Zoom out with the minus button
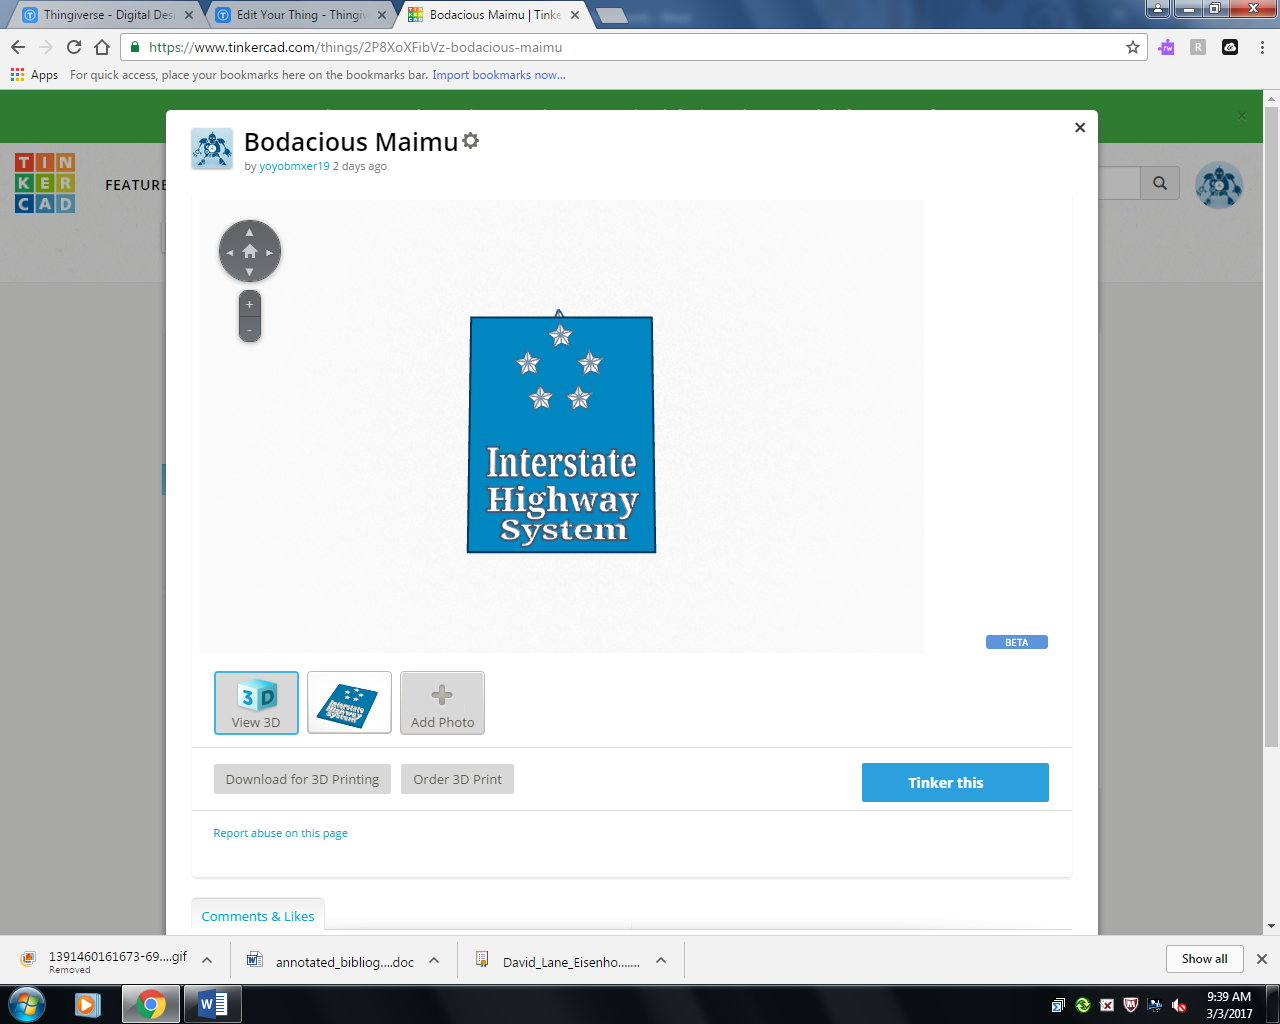Screen dimensions: 1280x1024 click(x=250, y=330)
